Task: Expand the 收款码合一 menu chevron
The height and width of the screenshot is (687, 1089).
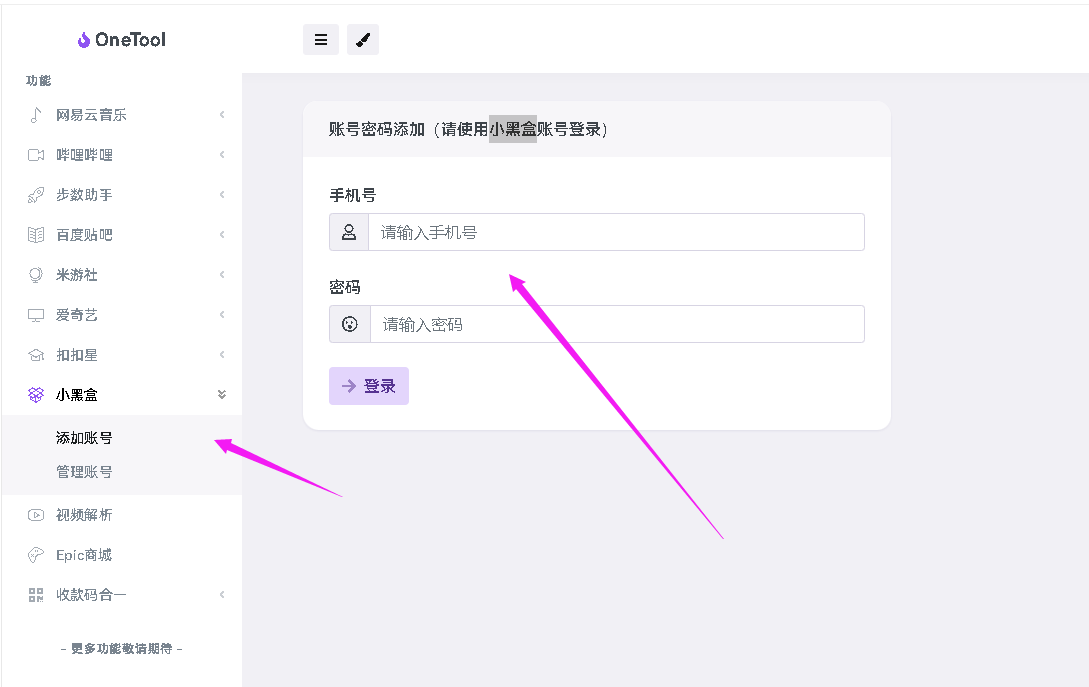Action: (x=222, y=595)
